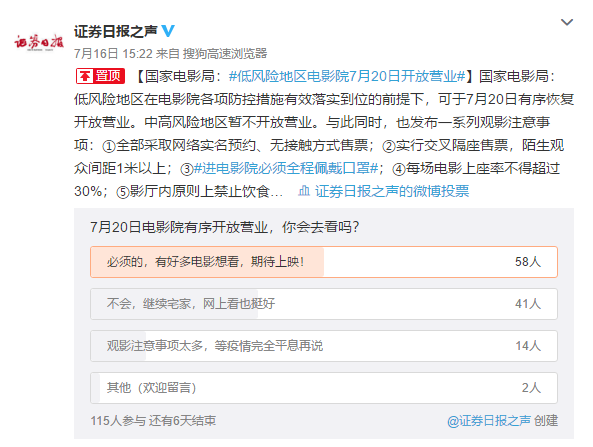This screenshot has width=593, height=447.
Task: Select poll option 必须的，有好多电影想看
Action: pos(324,262)
